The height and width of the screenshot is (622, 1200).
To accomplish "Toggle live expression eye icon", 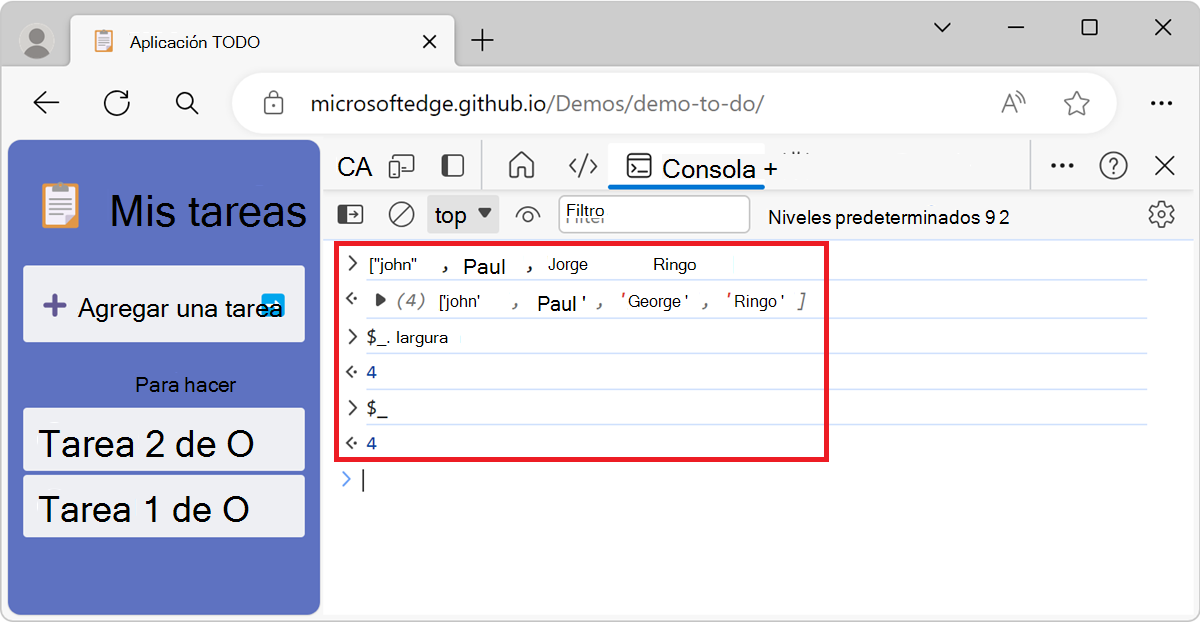I will click(528, 214).
